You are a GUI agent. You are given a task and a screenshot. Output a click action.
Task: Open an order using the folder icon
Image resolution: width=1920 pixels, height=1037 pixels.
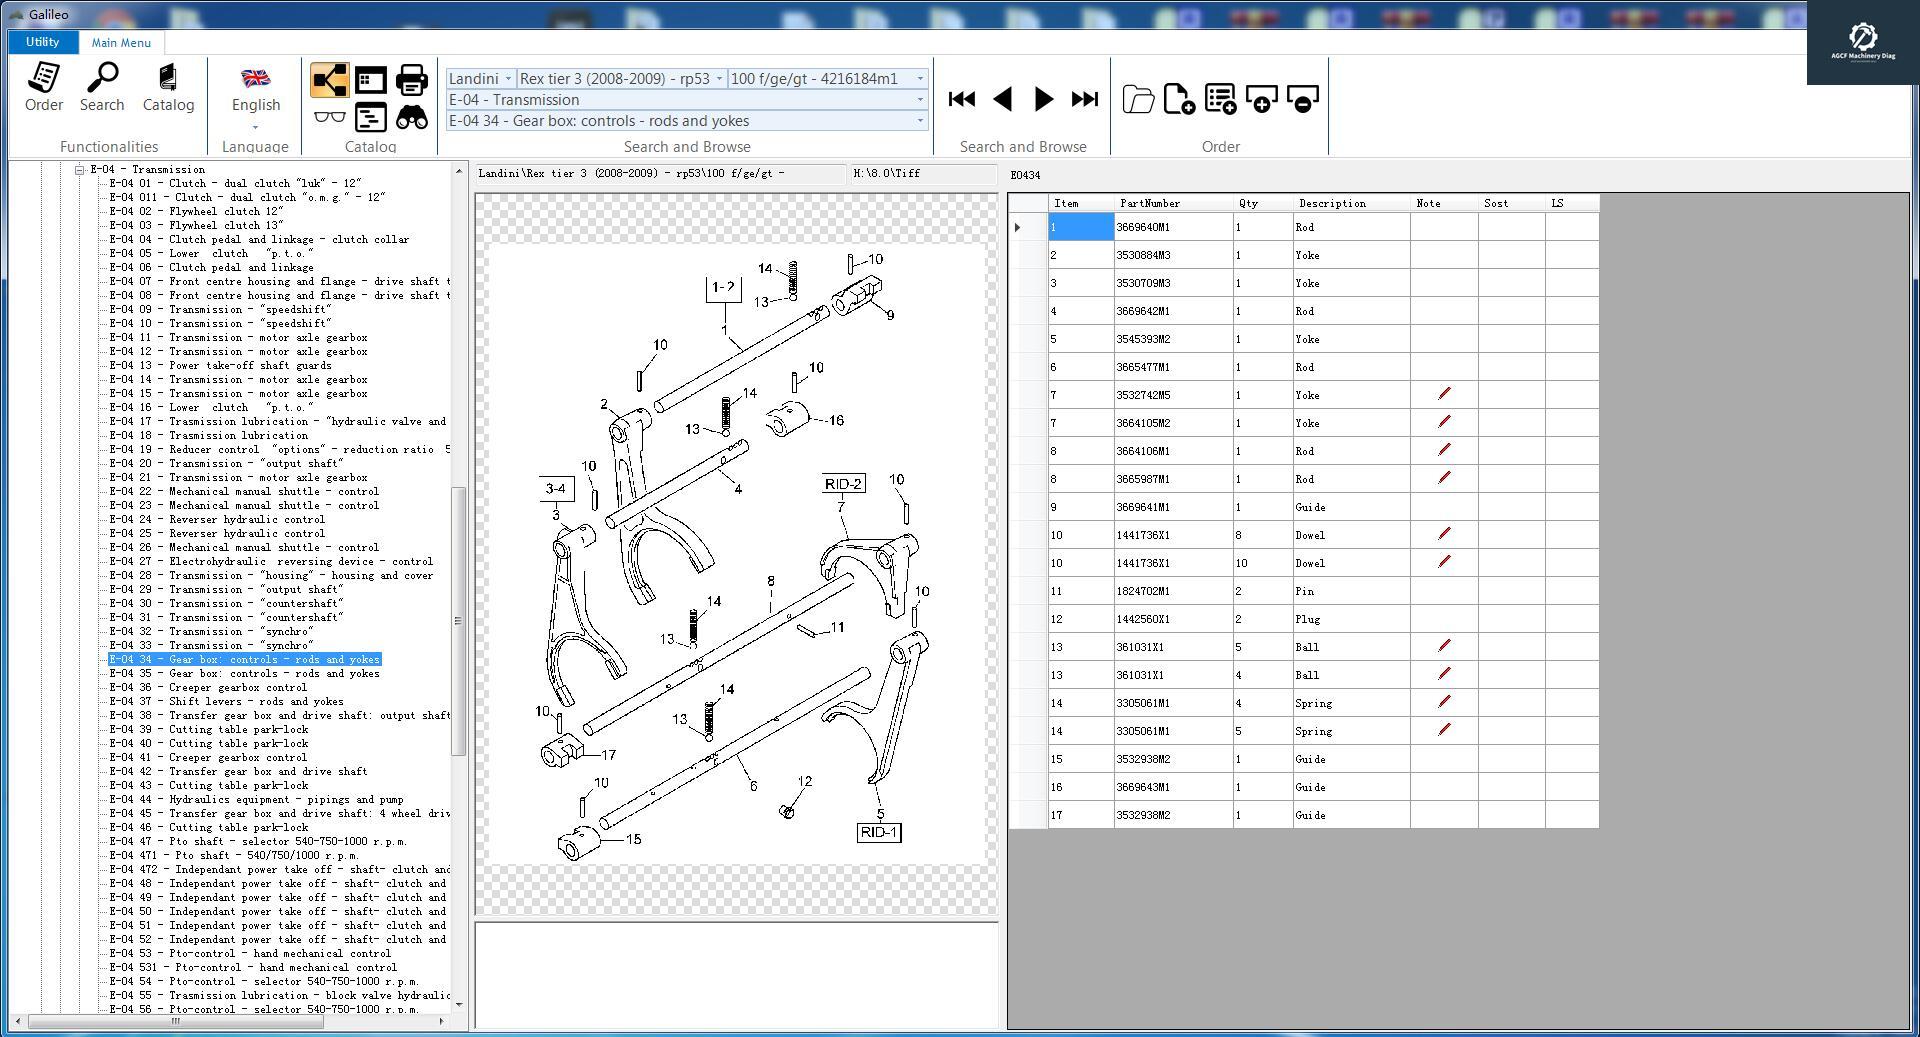point(1138,99)
